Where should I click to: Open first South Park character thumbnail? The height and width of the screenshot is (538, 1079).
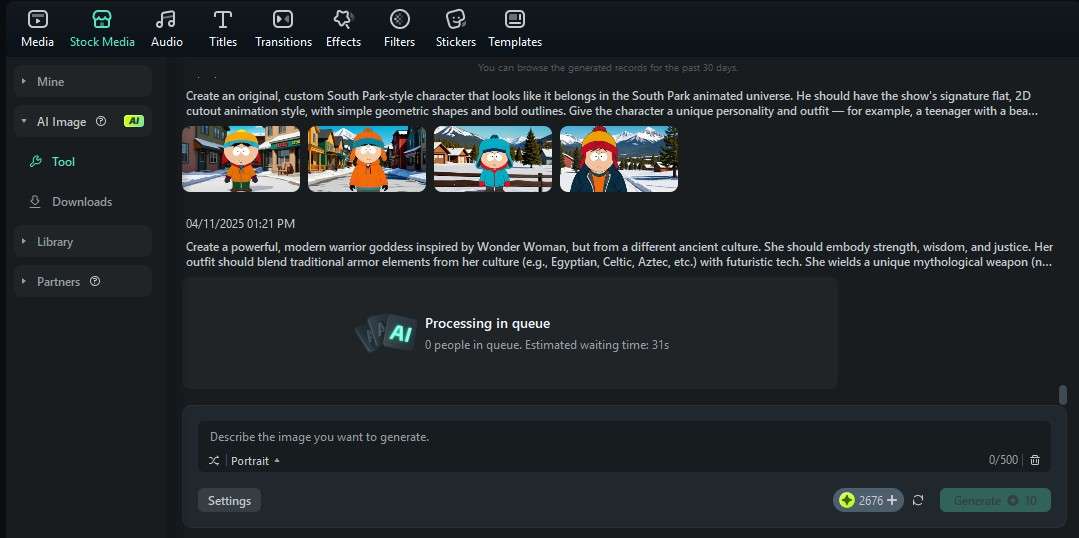(x=241, y=159)
